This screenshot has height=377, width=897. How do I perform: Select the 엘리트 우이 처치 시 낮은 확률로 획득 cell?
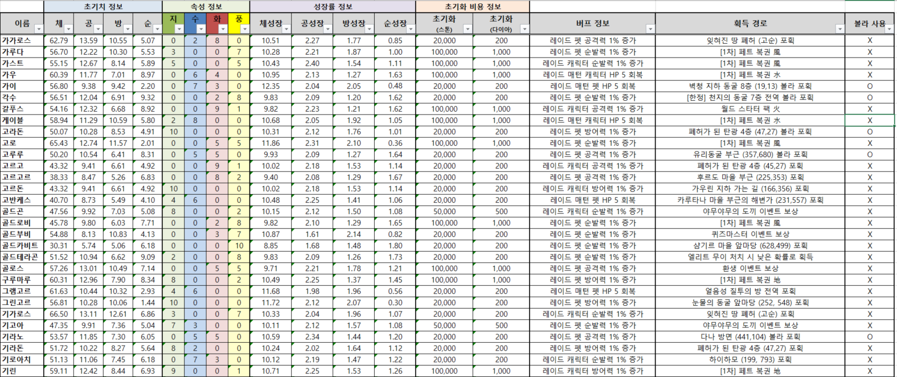point(751,257)
